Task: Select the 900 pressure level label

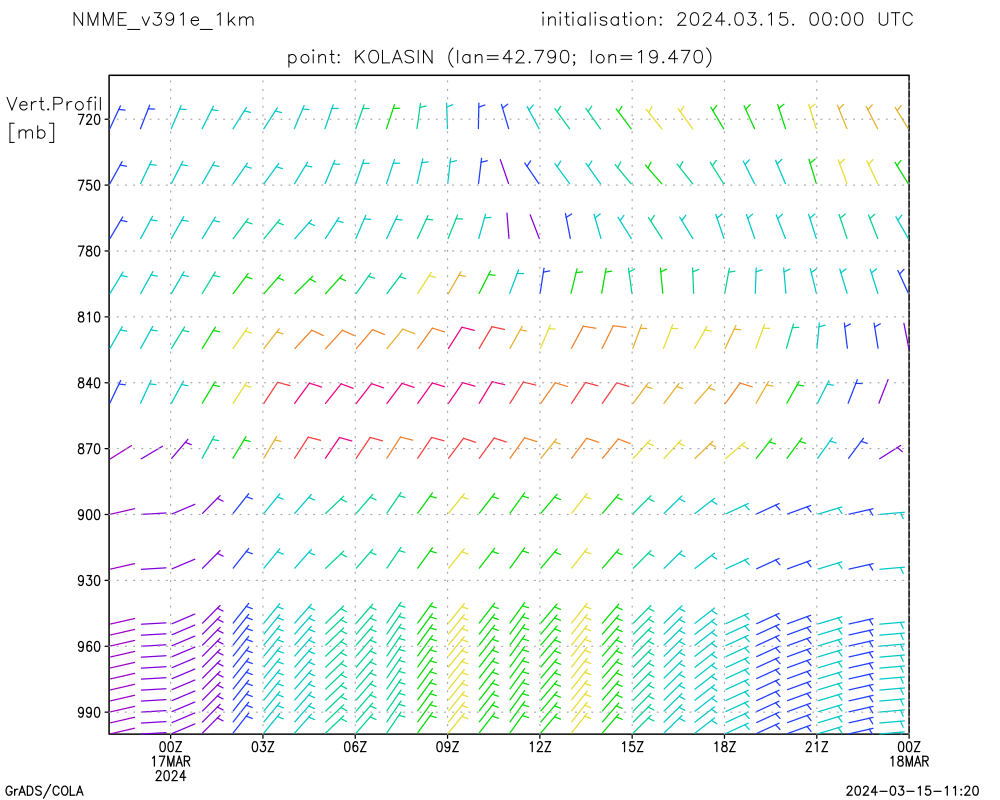Action: pyautogui.click(x=89, y=515)
